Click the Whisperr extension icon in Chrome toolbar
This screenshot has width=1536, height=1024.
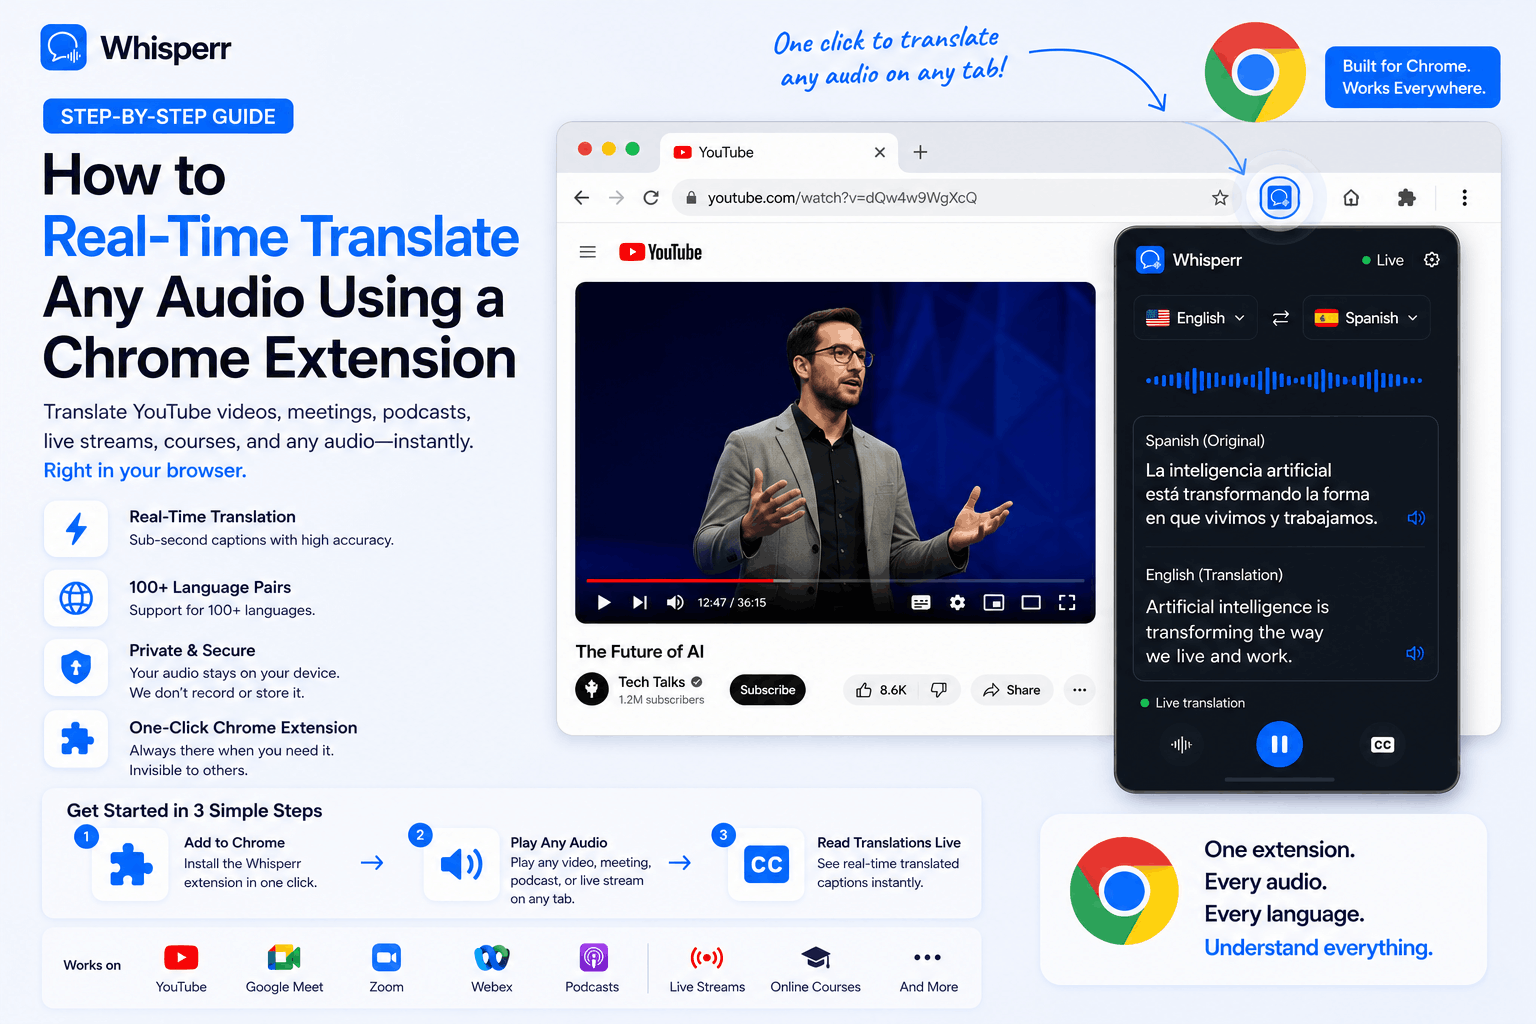coord(1280,198)
